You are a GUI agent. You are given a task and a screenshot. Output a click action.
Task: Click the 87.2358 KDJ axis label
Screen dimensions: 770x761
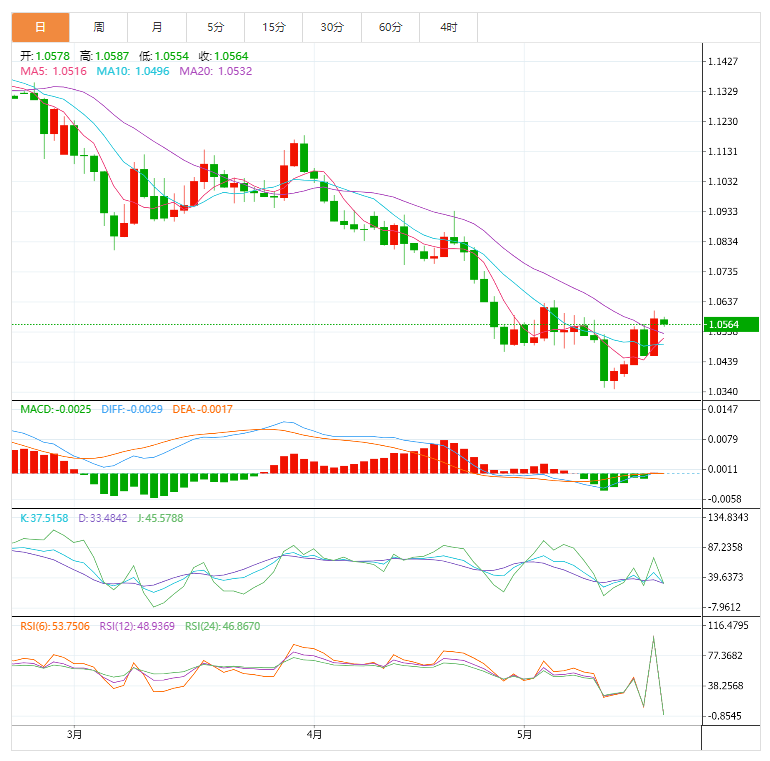pyautogui.click(x=725, y=547)
